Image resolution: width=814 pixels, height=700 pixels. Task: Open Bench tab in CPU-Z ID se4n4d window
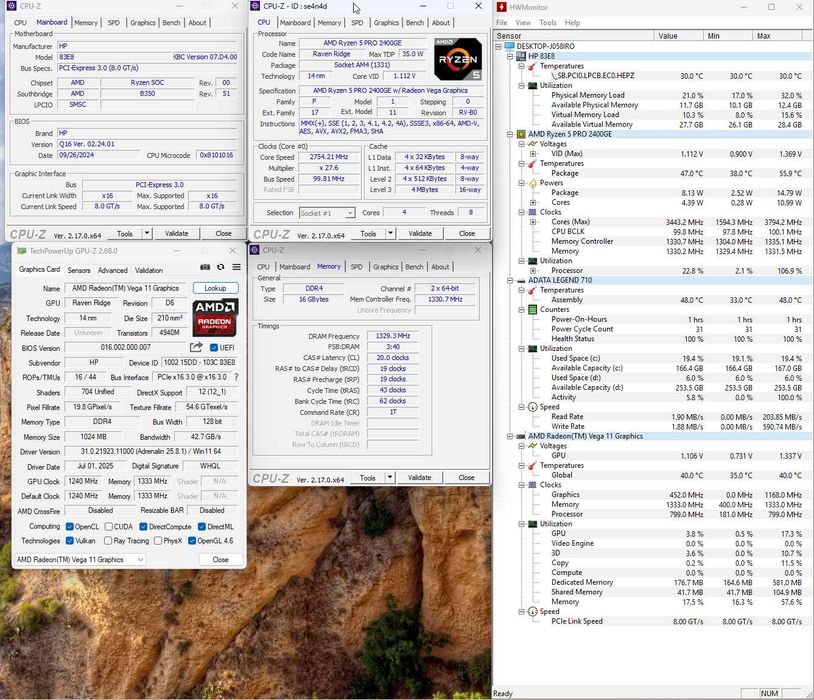415,23
